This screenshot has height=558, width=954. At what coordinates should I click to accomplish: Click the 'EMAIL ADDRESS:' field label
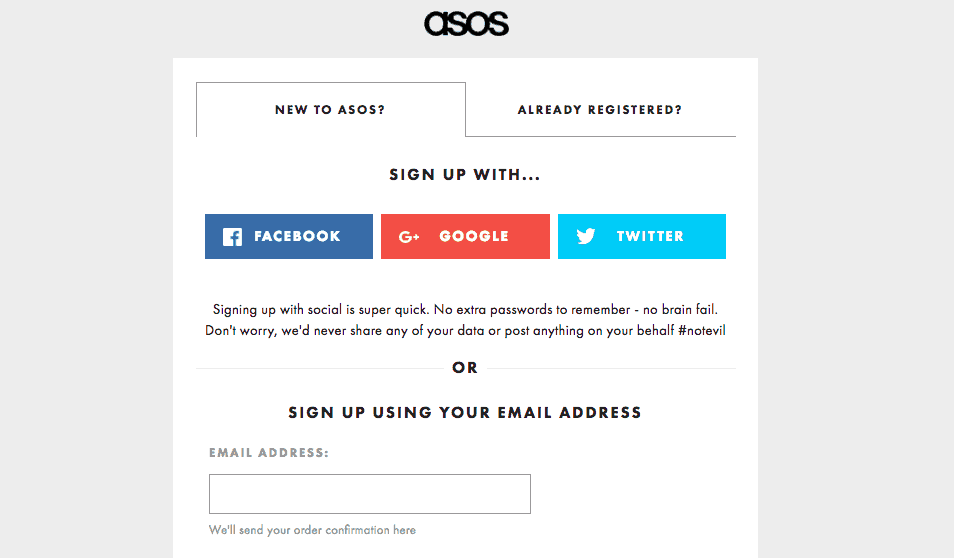(268, 453)
